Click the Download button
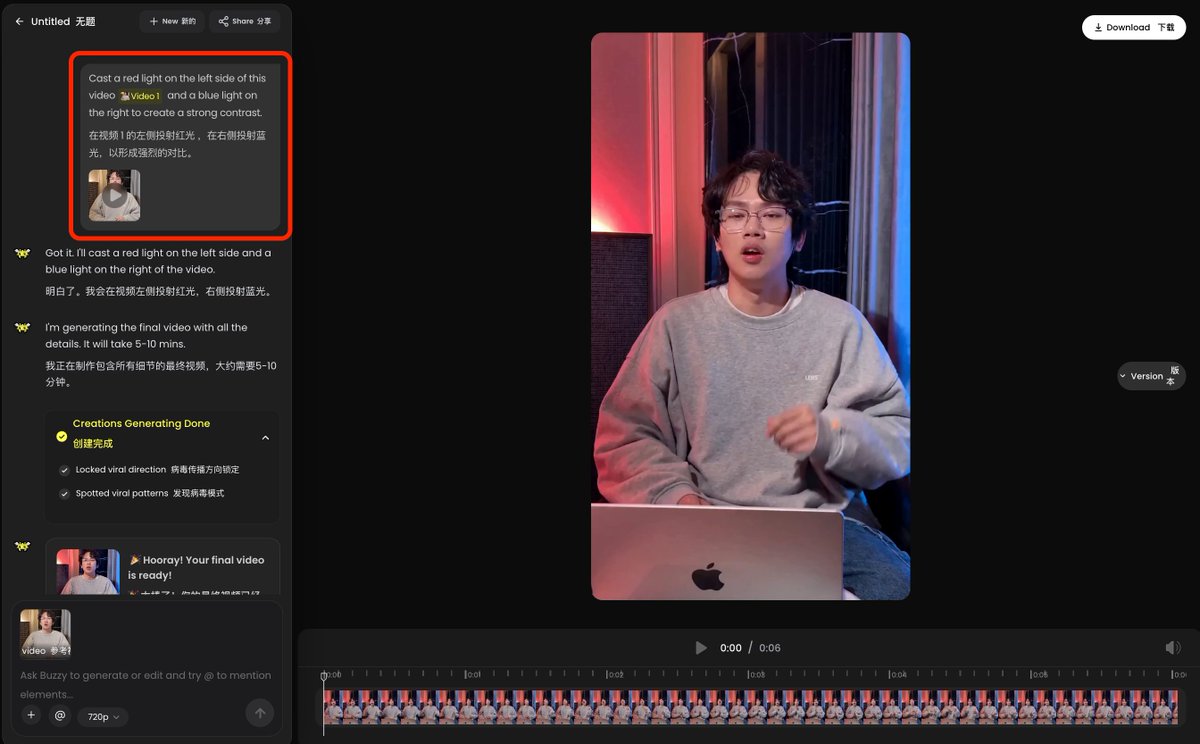1200x744 pixels. point(1134,27)
